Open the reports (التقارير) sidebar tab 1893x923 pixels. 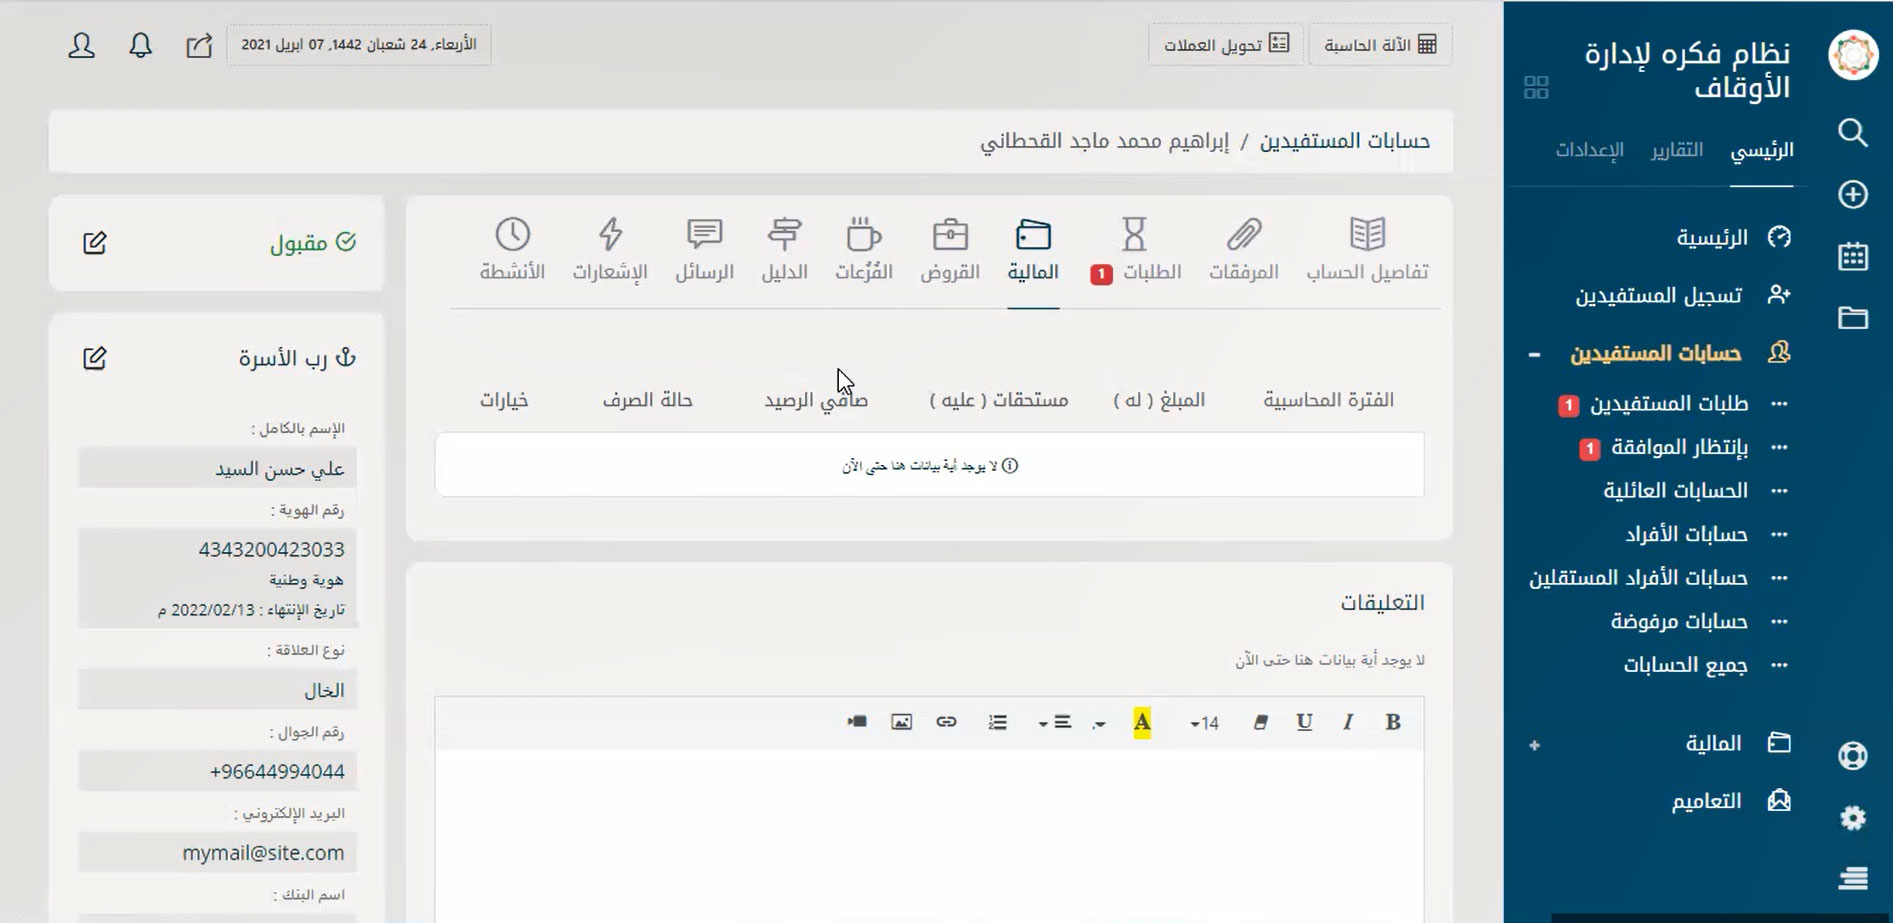click(1676, 150)
